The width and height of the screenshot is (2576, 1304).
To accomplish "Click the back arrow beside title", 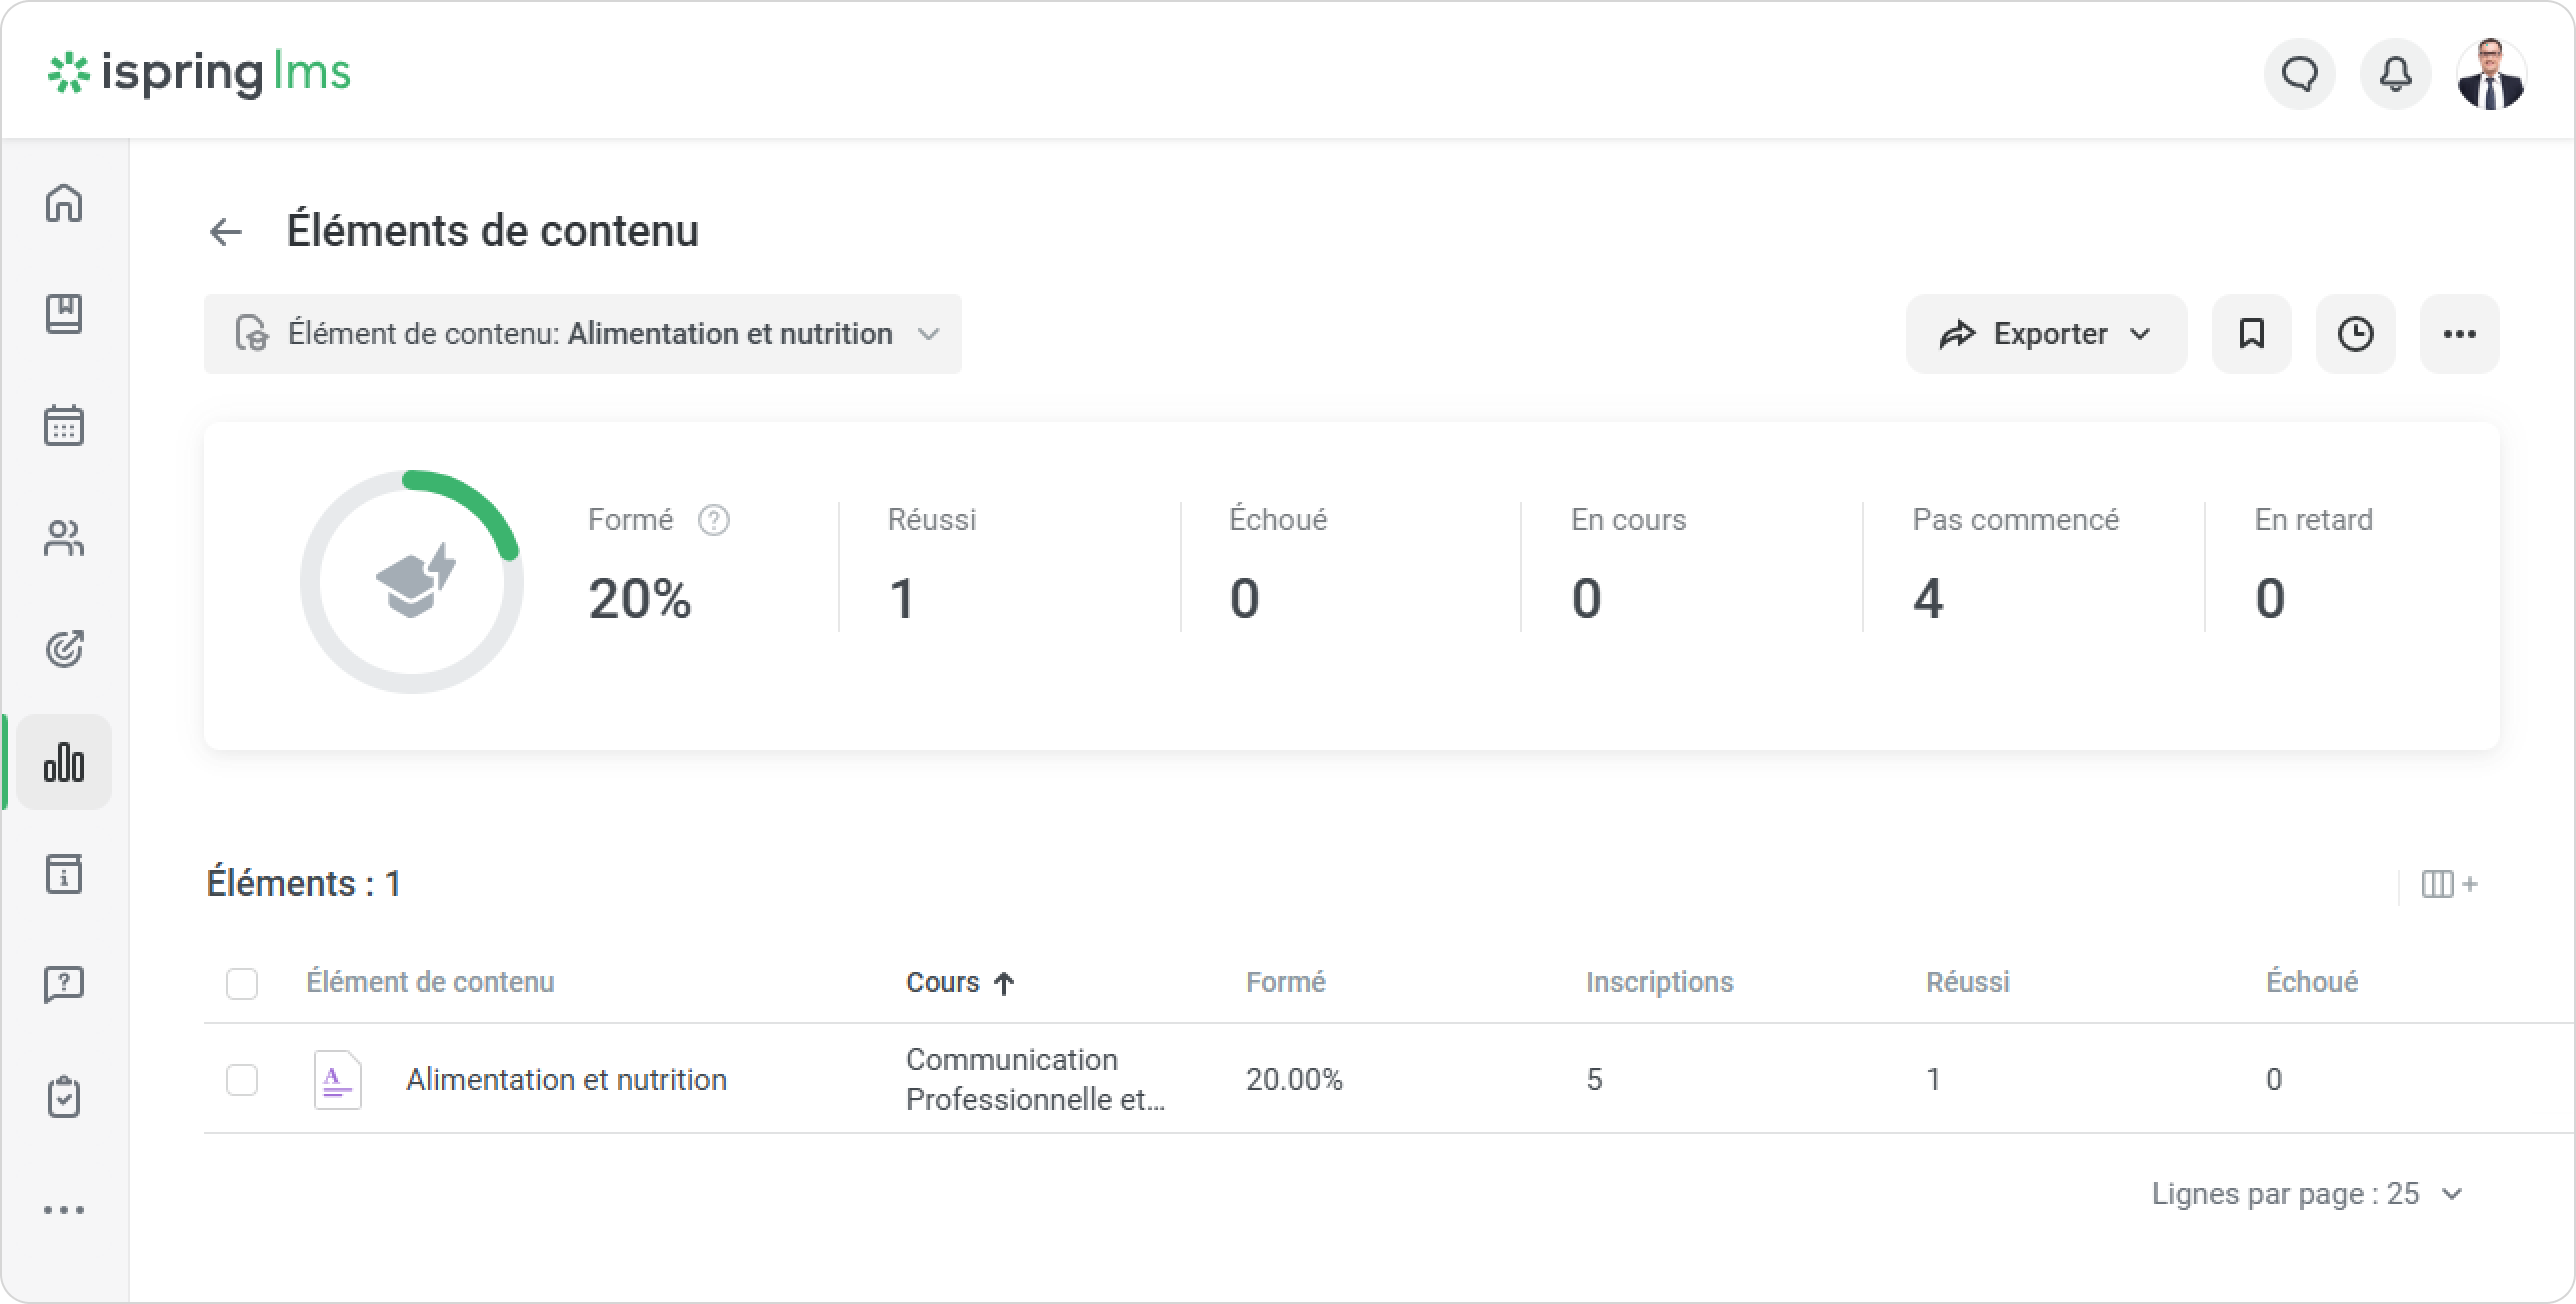I will 226,232.
